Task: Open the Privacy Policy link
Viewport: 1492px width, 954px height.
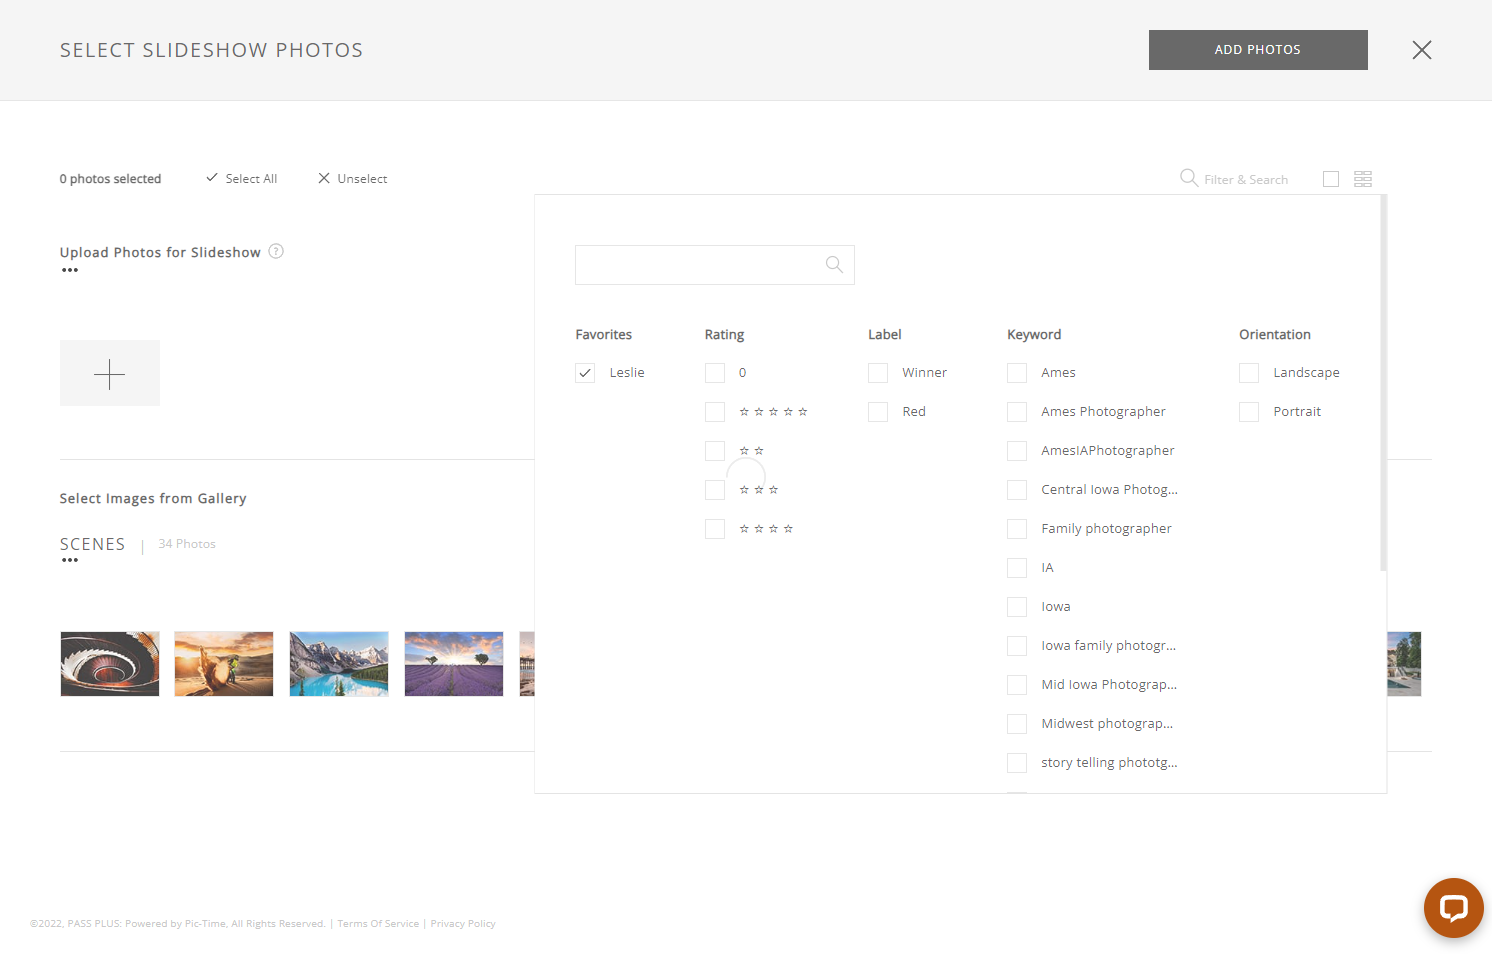Action: tap(463, 924)
